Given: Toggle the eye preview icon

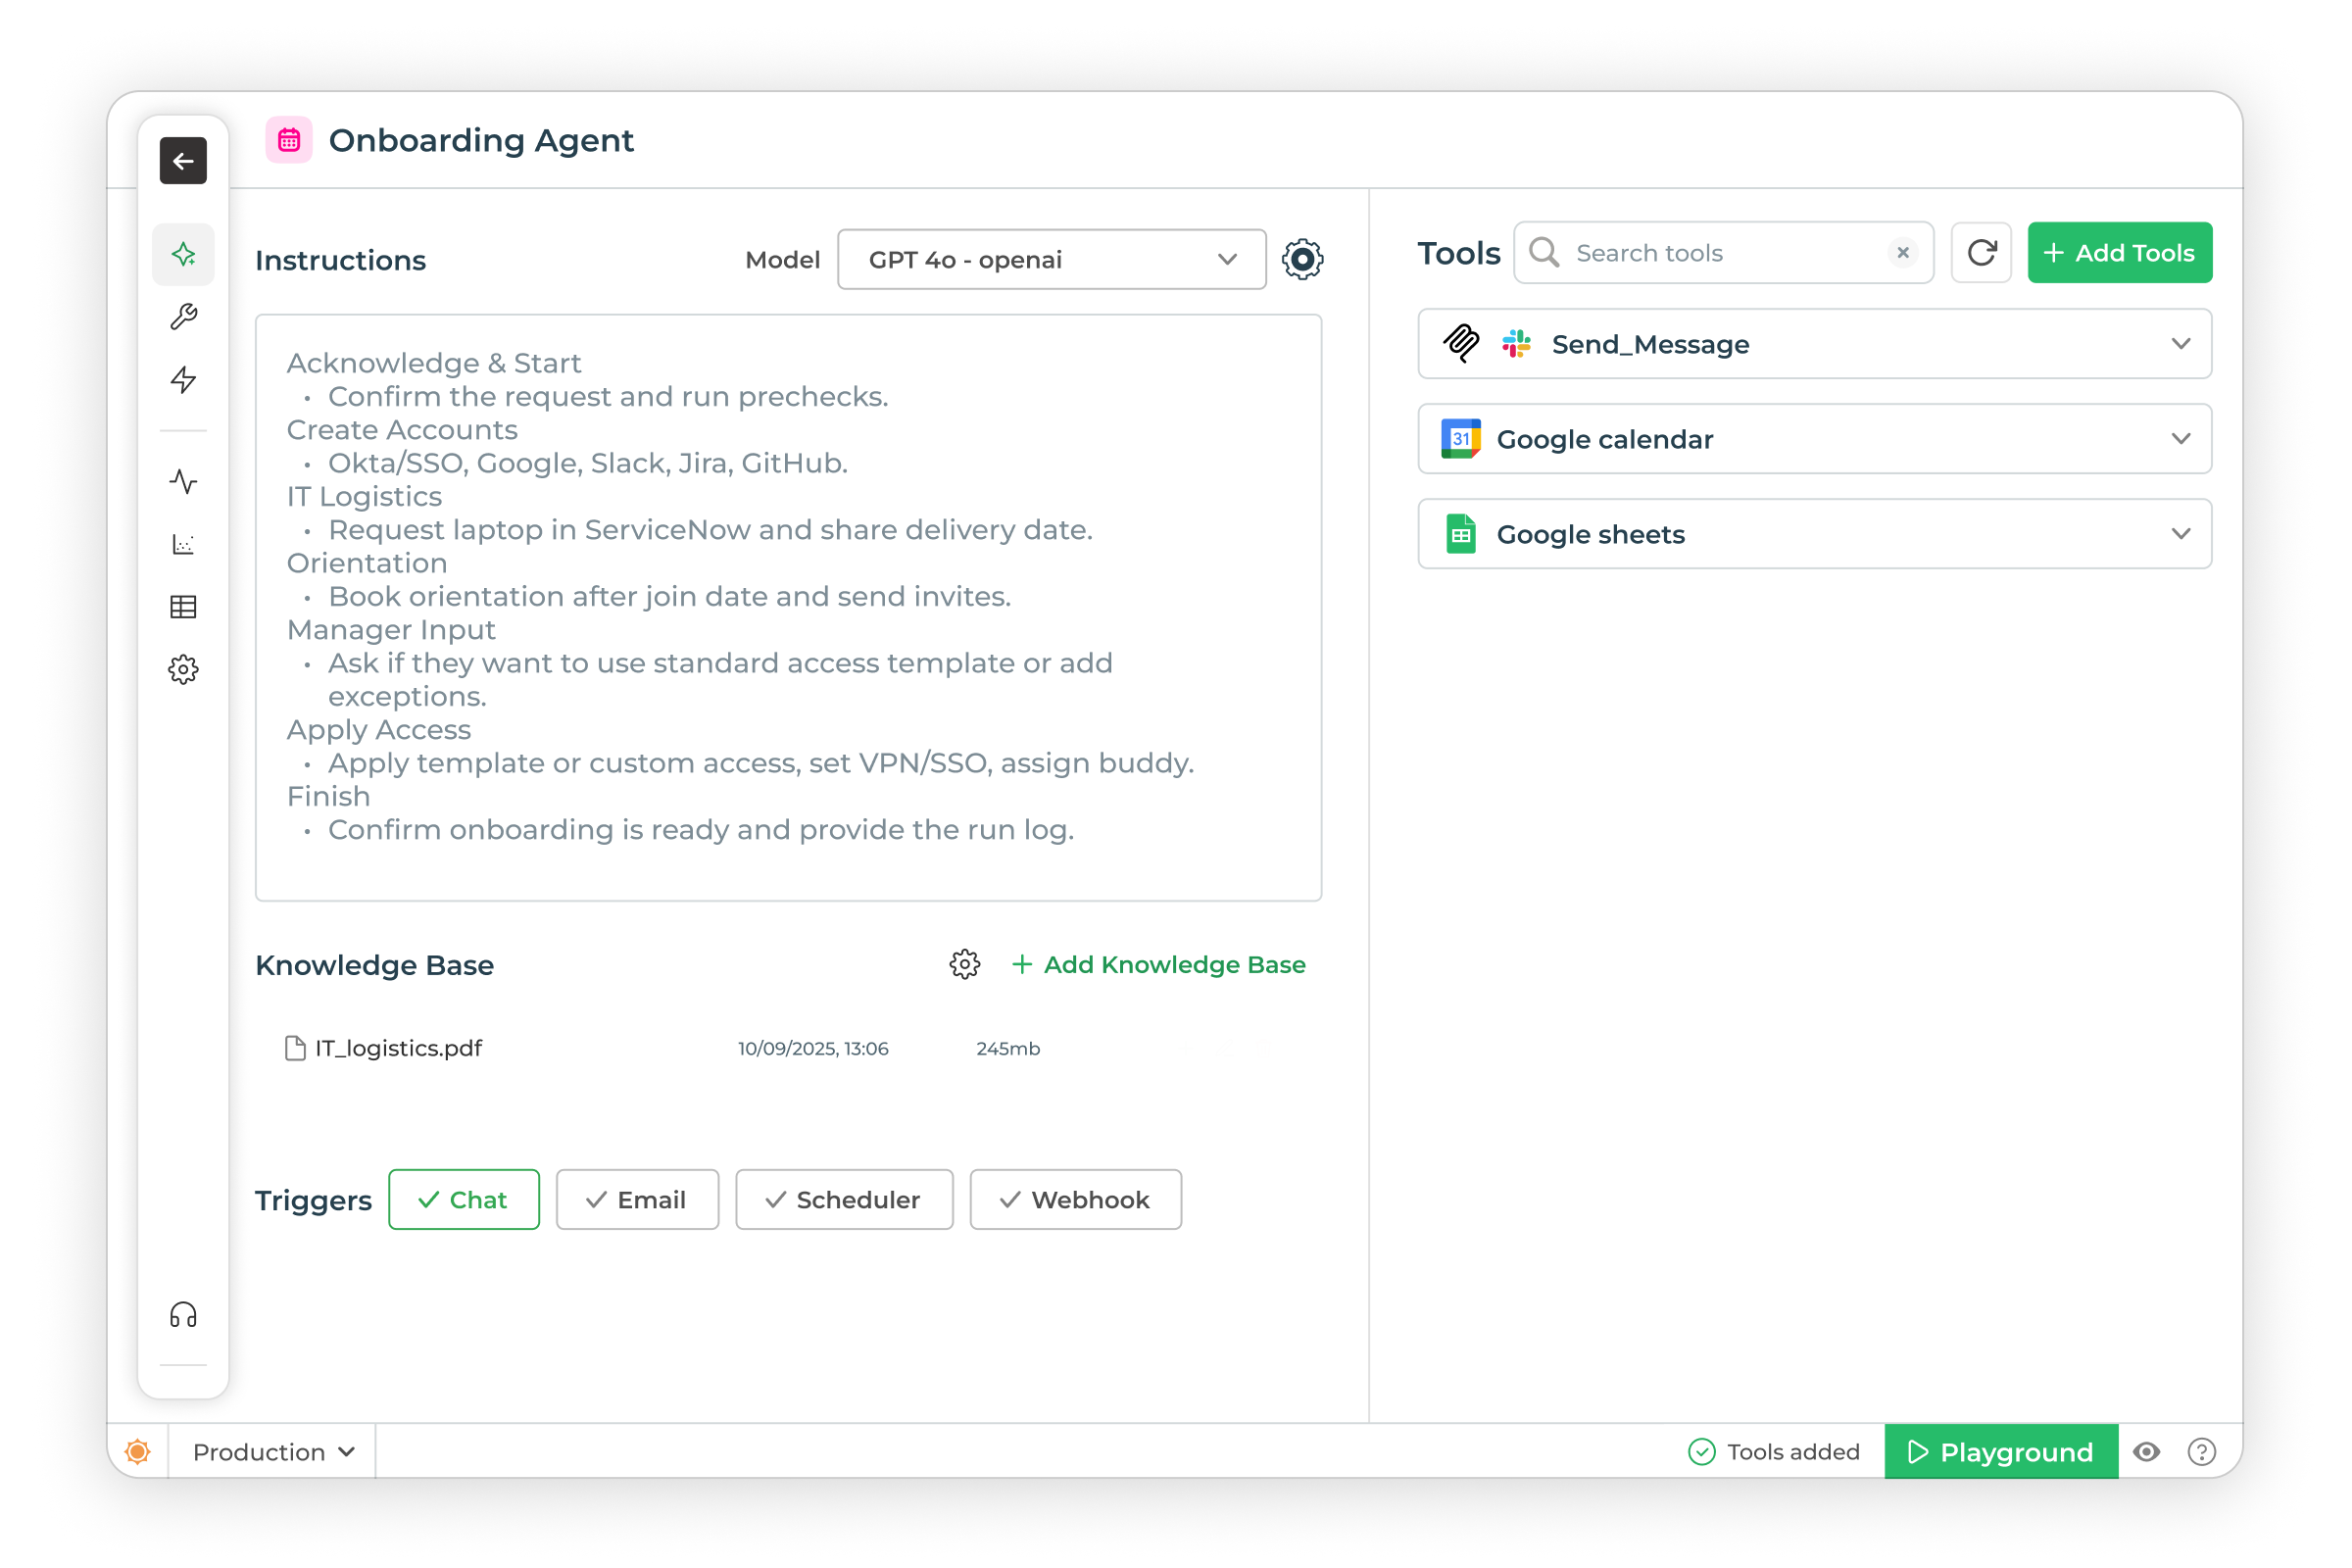Looking at the screenshot, I should pyautogui.click(x=2146, y=1452).
